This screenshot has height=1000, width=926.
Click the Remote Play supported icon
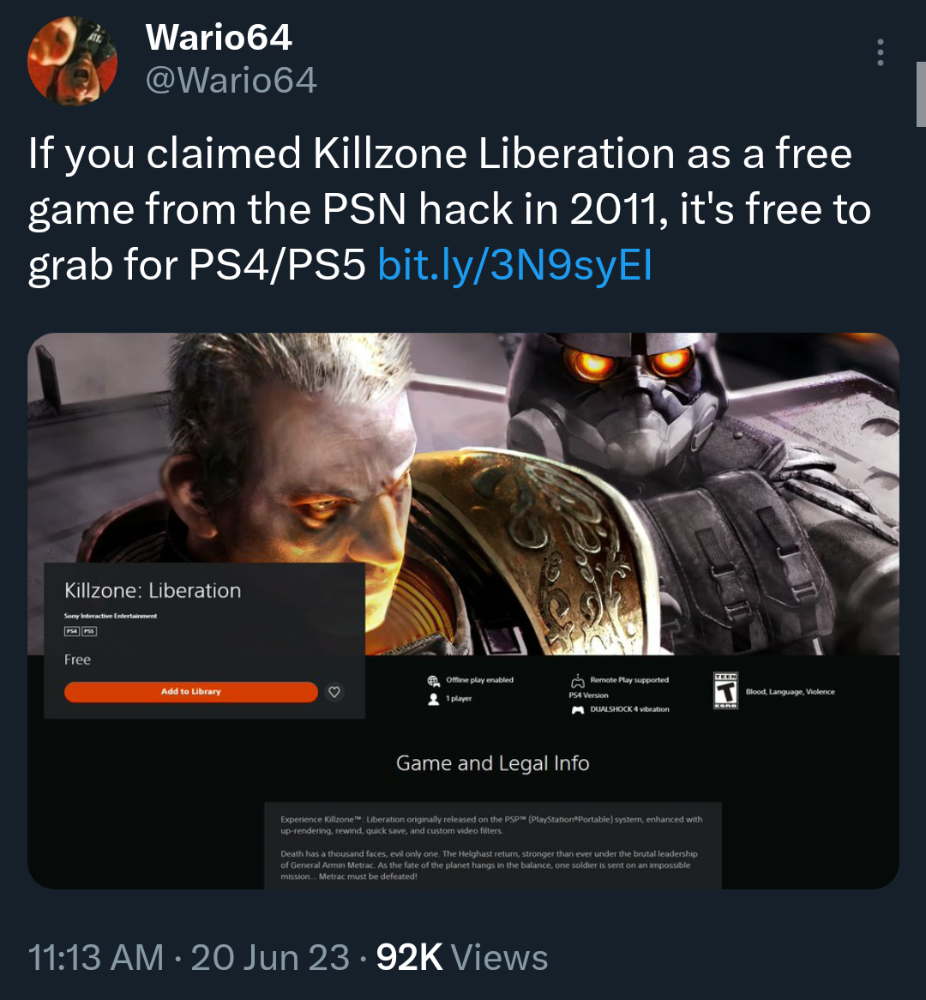[577, 680]
